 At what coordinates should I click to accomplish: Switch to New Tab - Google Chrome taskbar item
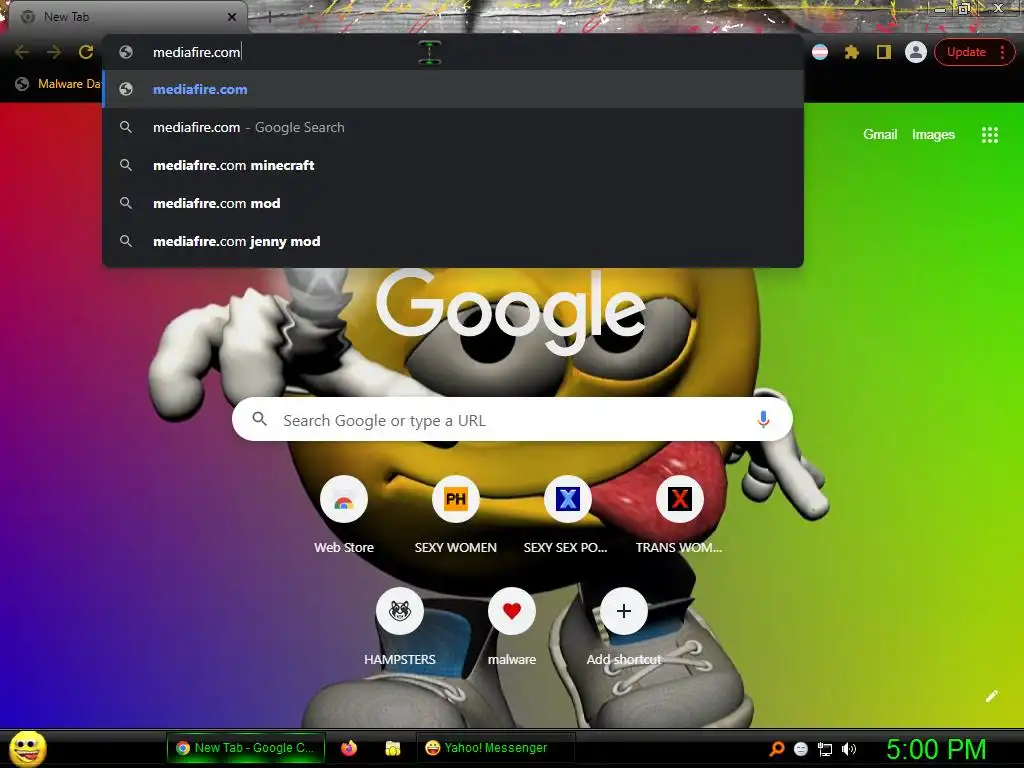click(x=246, y=748)
